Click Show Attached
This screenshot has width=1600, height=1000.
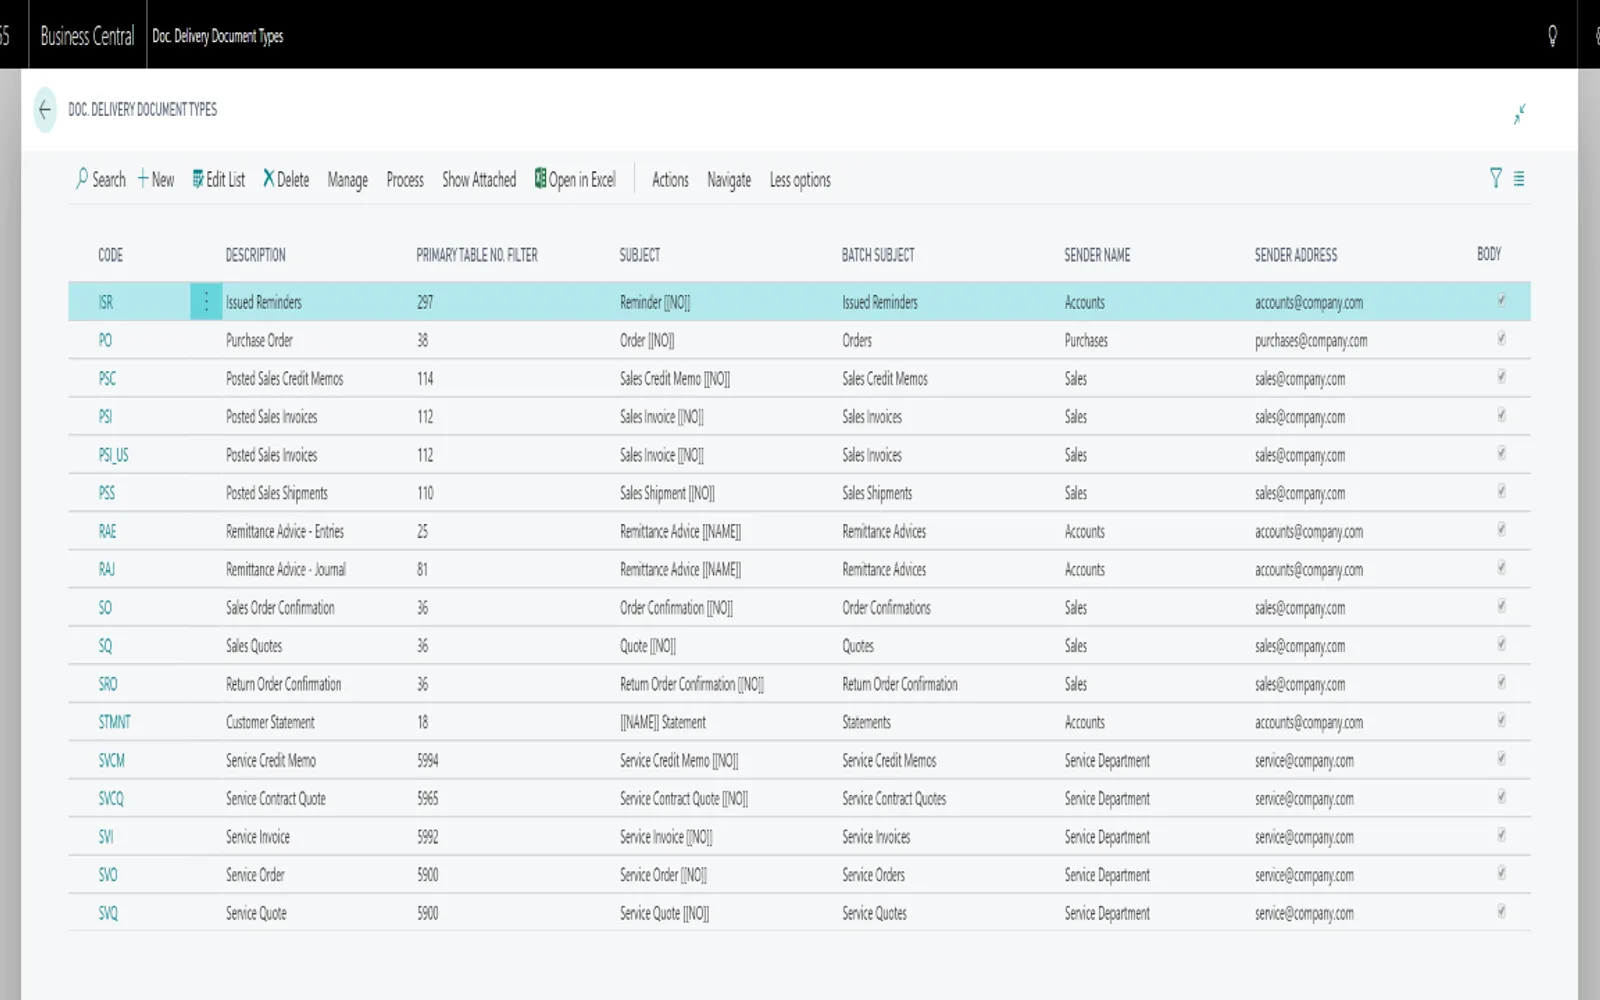click(479, 180)
